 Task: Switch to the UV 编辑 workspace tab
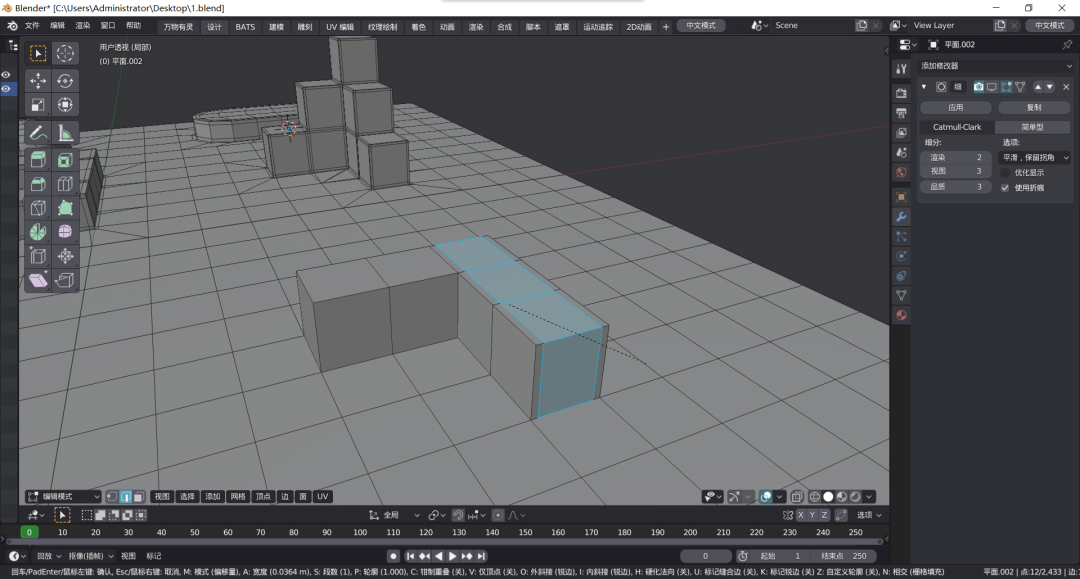point(340,27)
